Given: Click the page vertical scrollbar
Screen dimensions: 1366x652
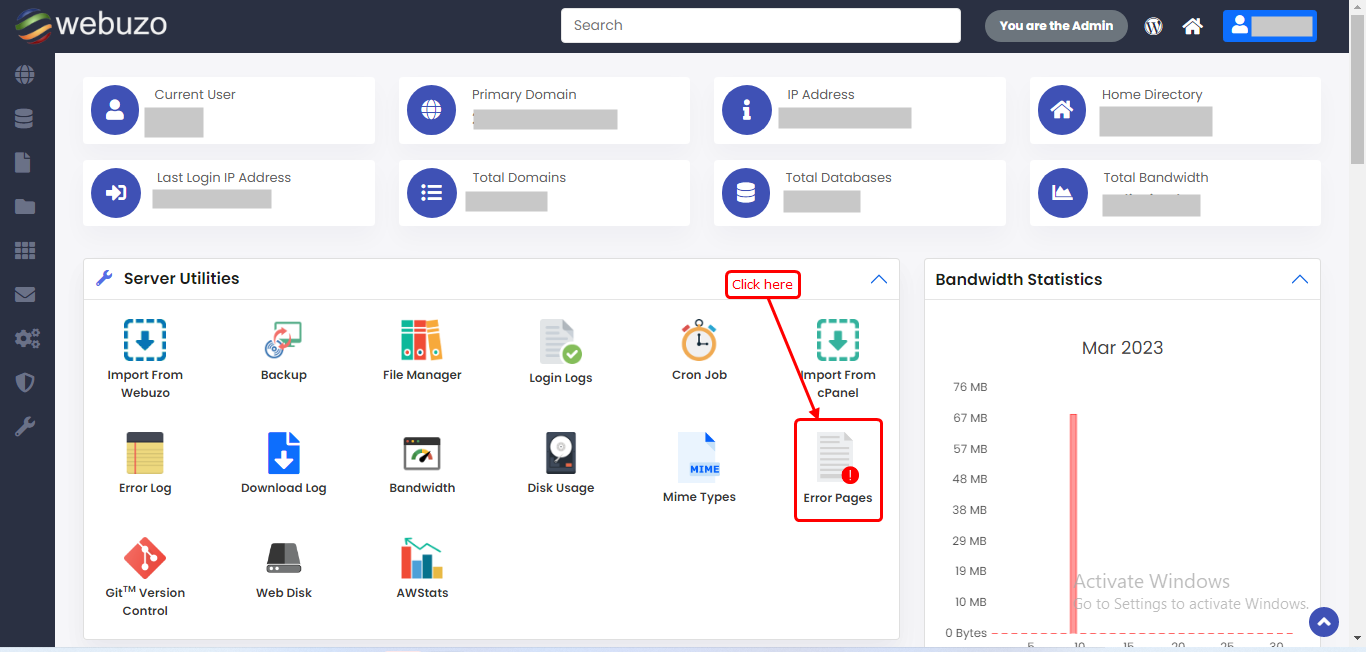Looking at the screenshot, I should pyautogui.click(x=1357, y=100).
